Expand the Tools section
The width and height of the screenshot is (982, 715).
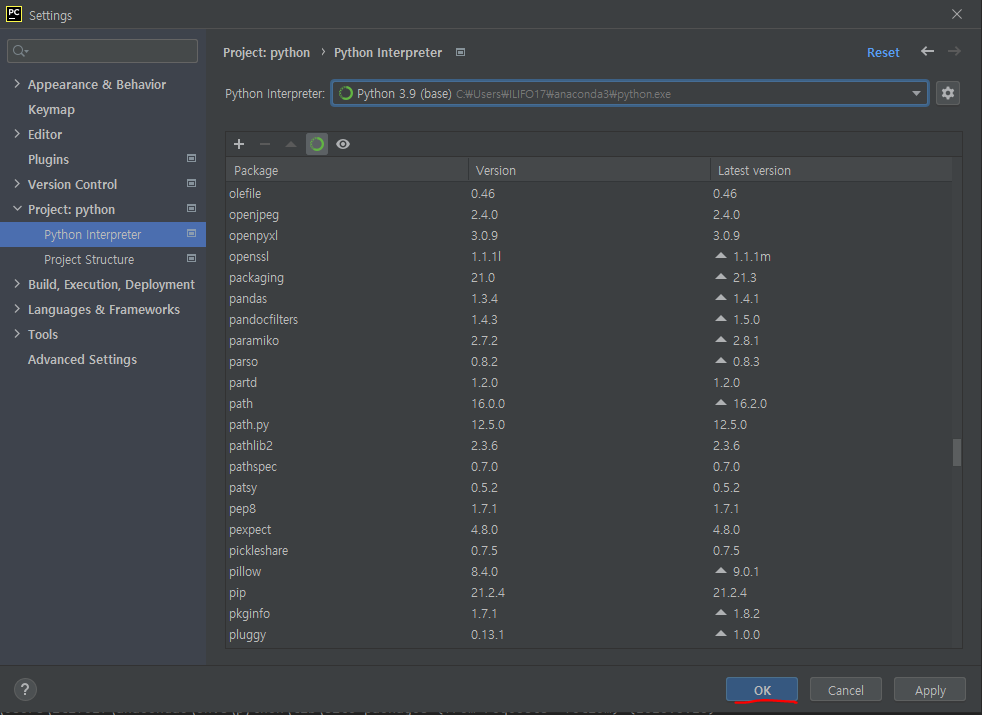point(17,334)
